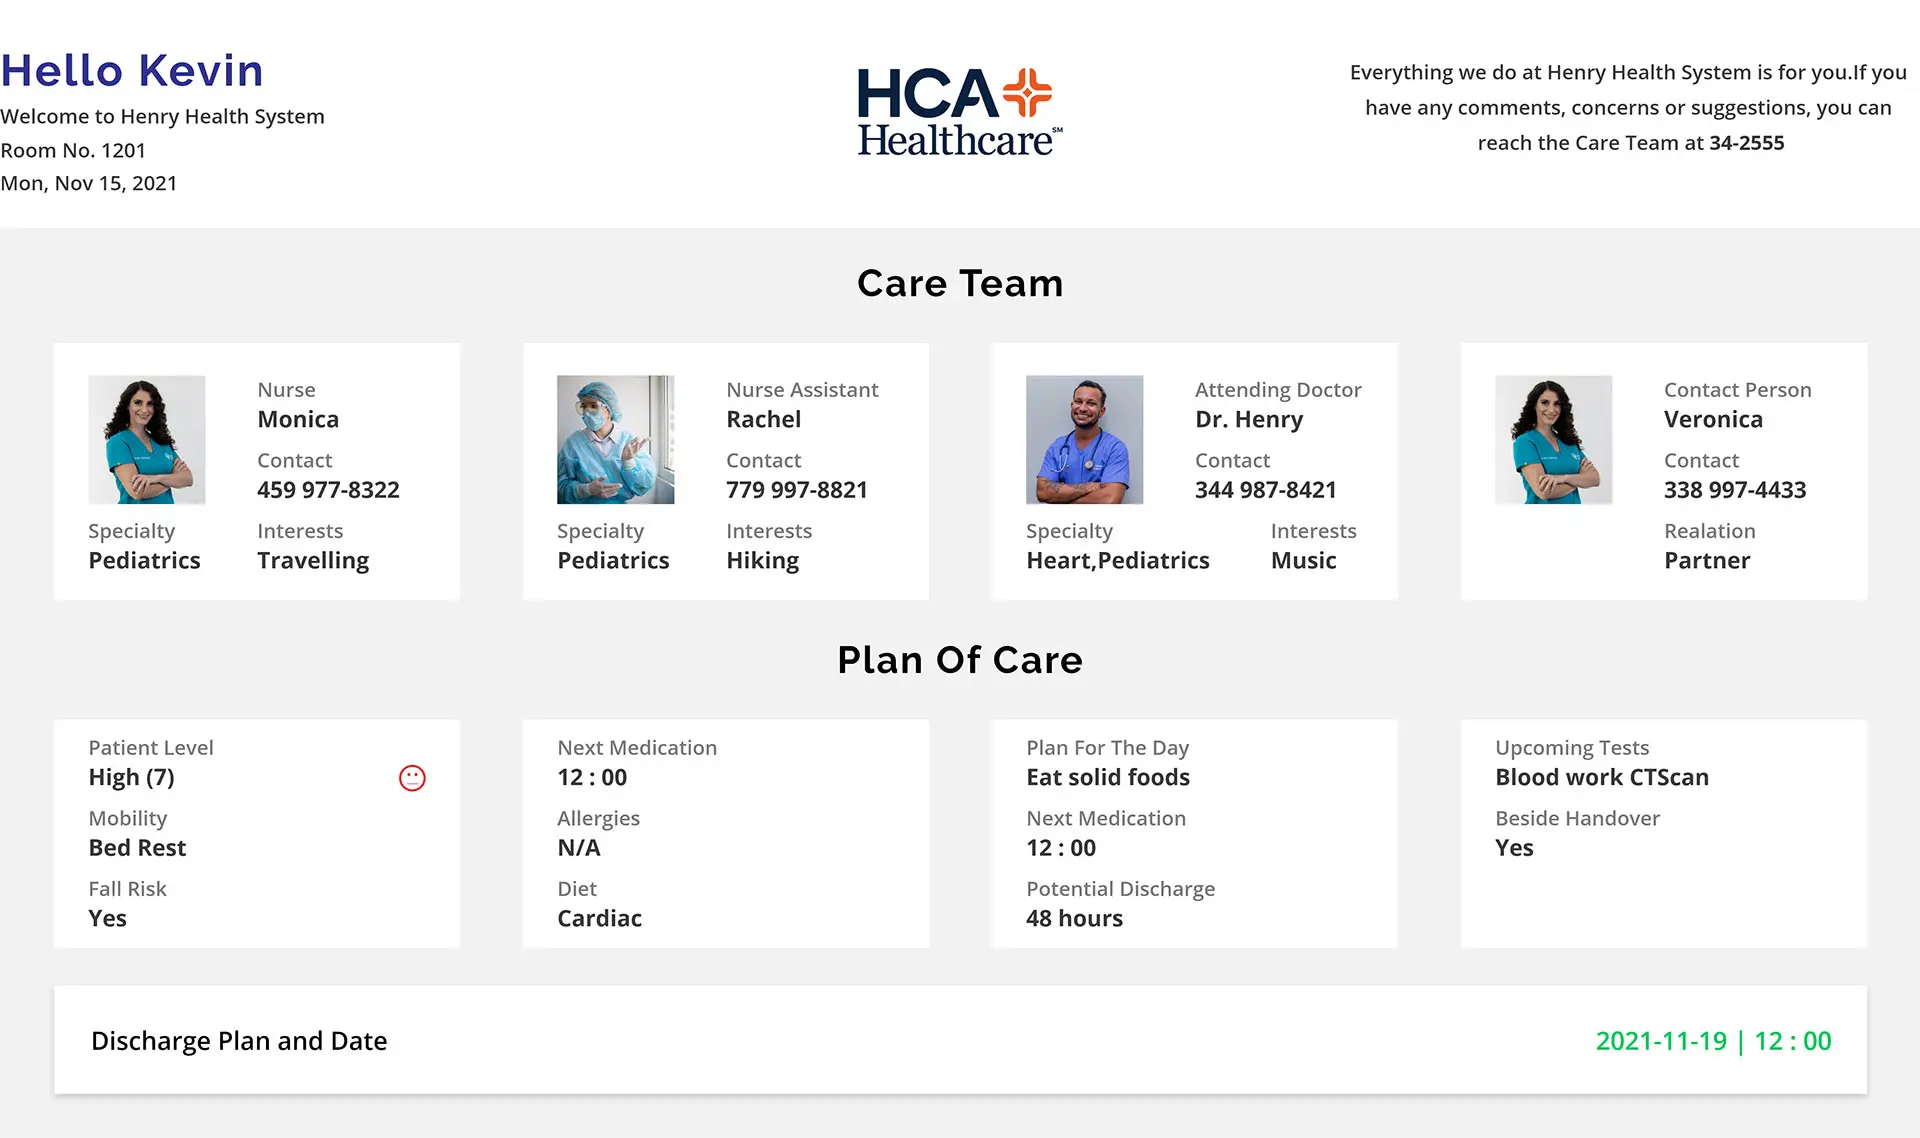The height and width of the screenshot is (1138, 1920).
Task: Click Care Team phone number 34-2555
Action: (x=1746, y=143)
